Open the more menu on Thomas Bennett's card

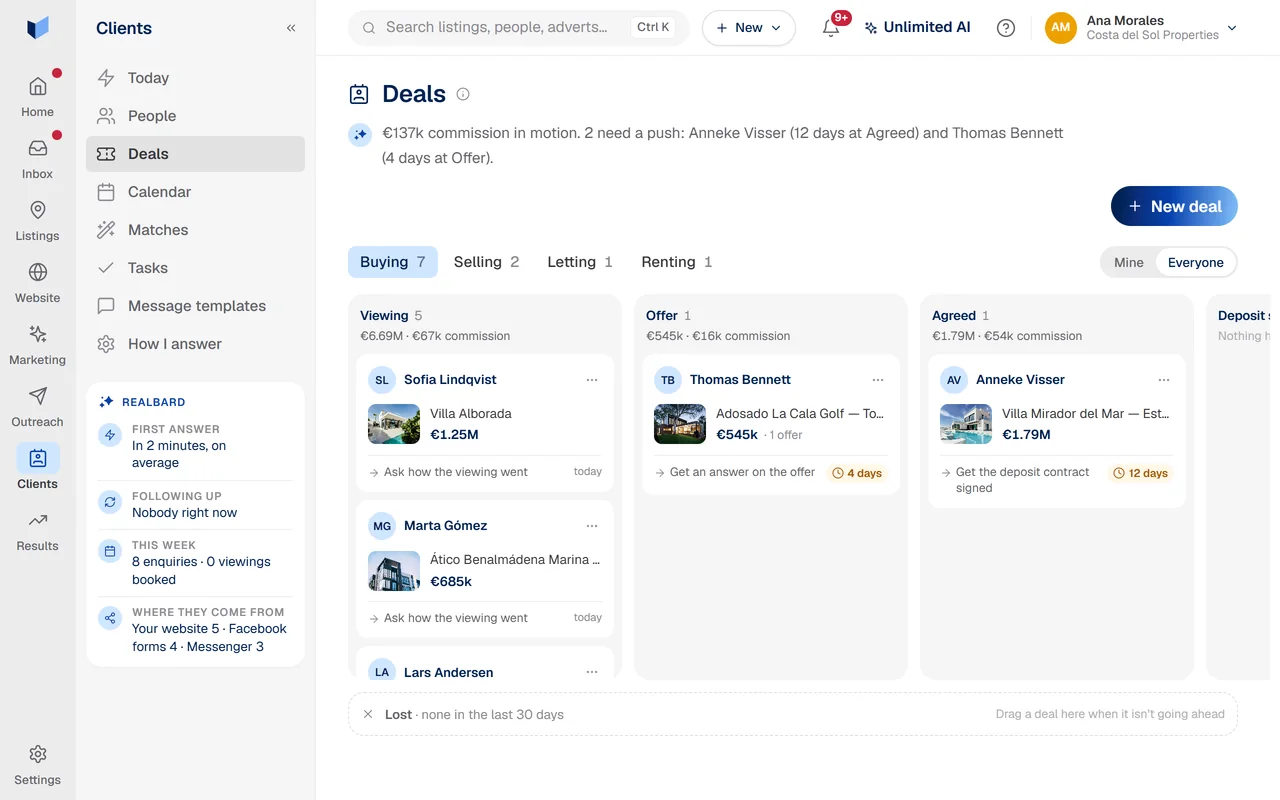(878, 380)
